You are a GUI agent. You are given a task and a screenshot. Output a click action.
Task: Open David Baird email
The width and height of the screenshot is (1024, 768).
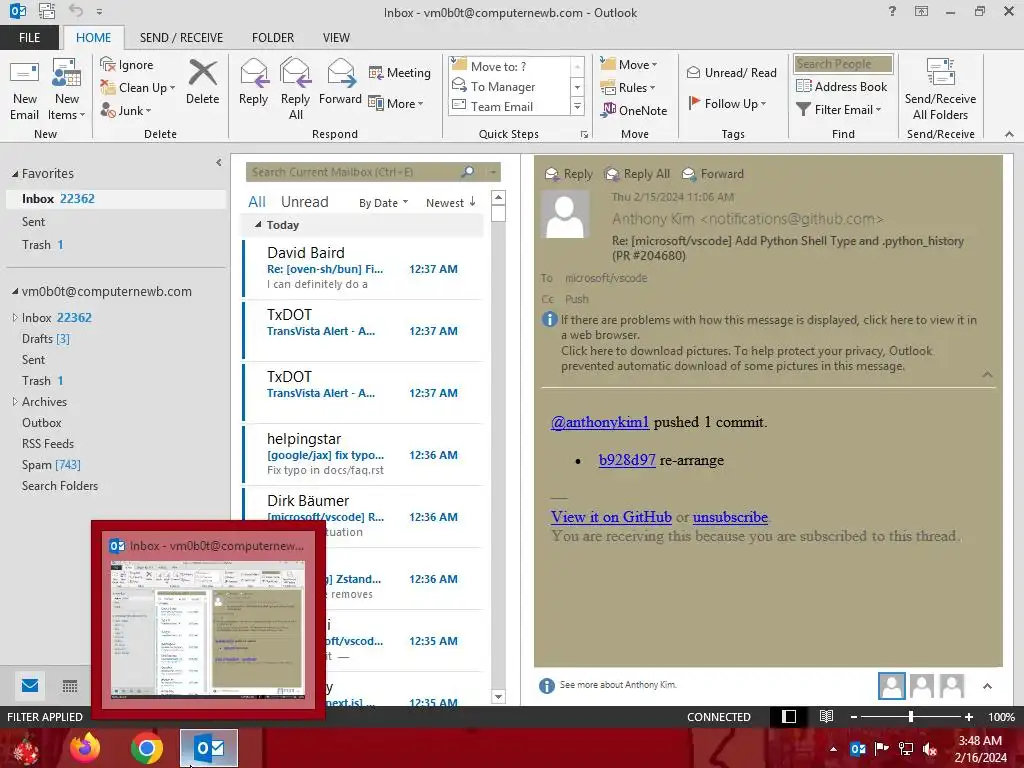click(x=362, y=268)
